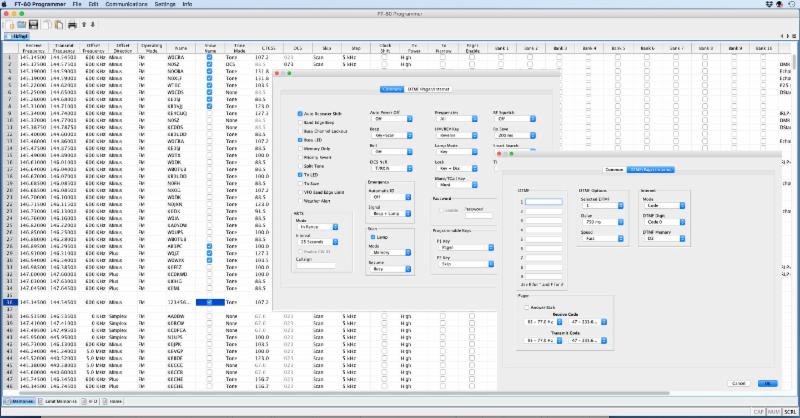Image resolution: width=800 pixels, height=418 pixels.
Task: Click the Open folder toolbar icon
Action: click(x=21, y=24)
